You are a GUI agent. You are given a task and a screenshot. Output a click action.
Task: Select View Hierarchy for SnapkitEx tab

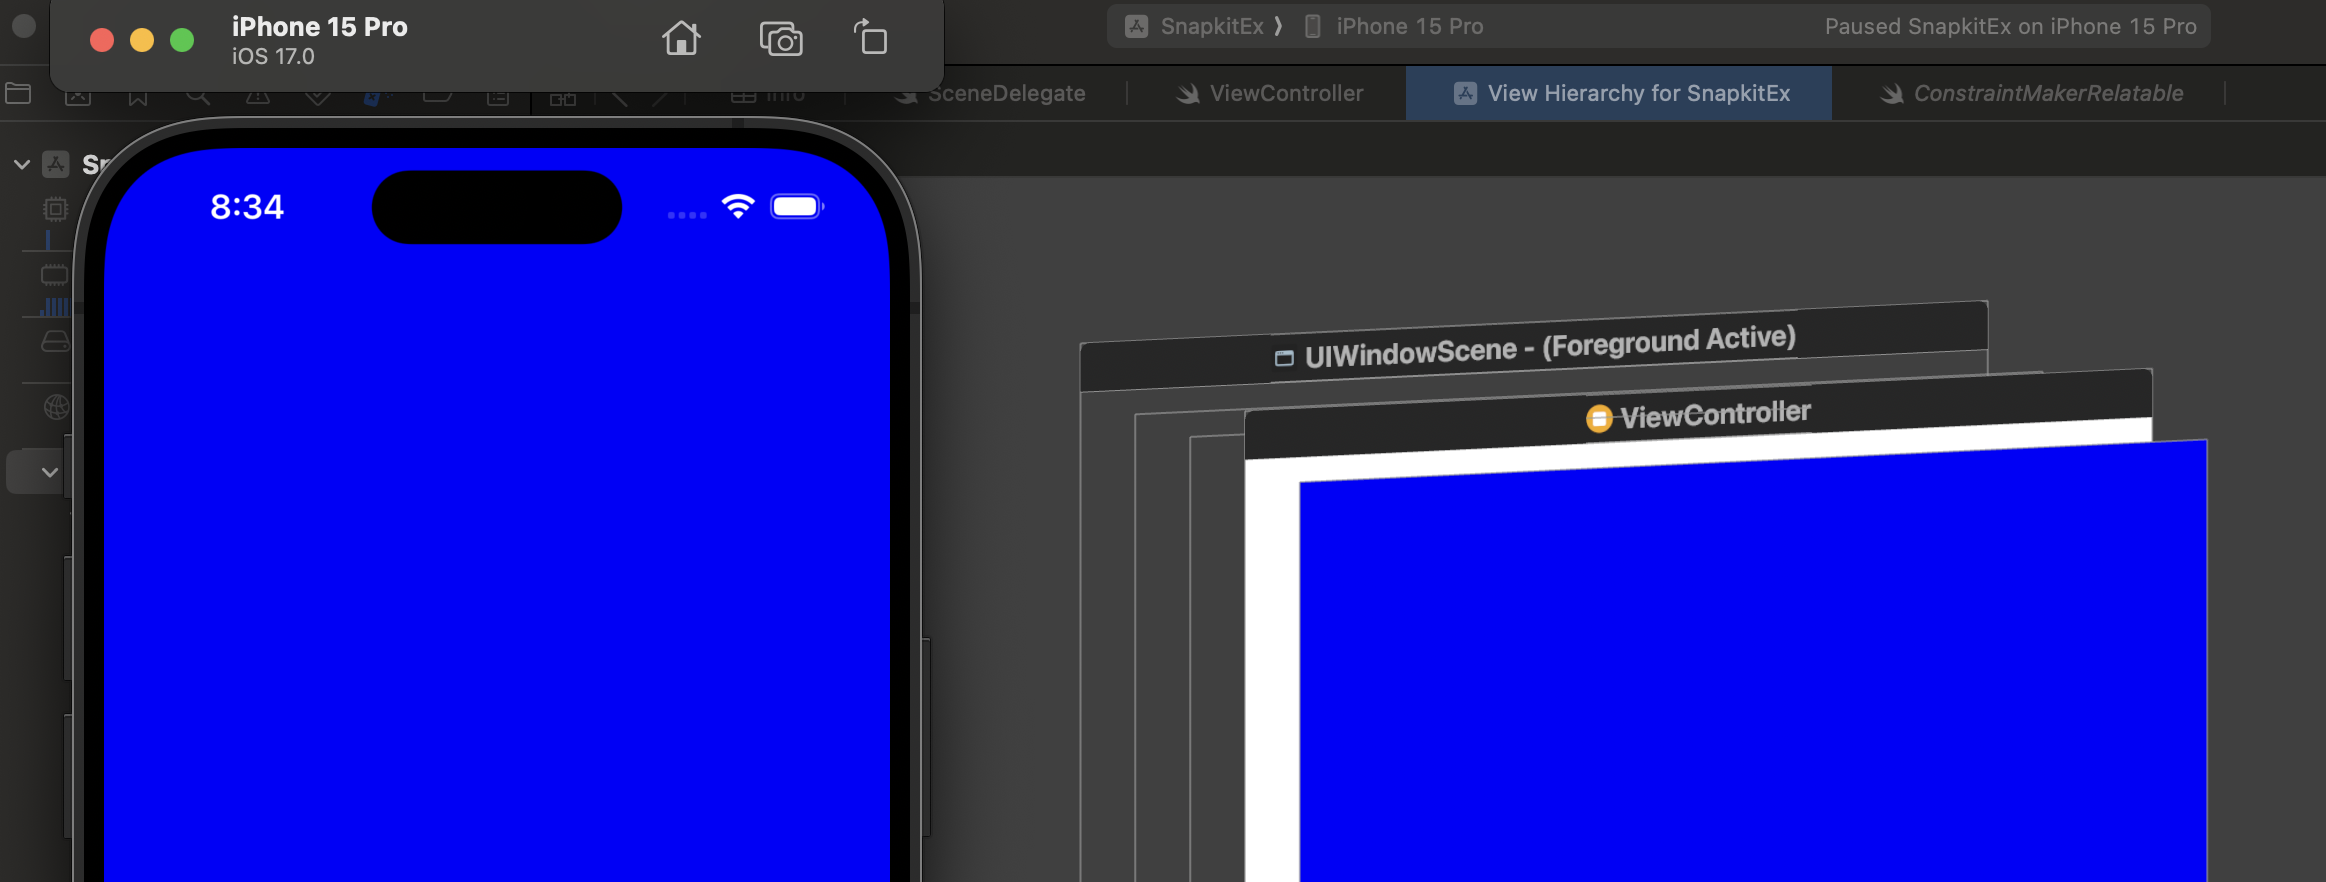click(x=1620, y=93)
